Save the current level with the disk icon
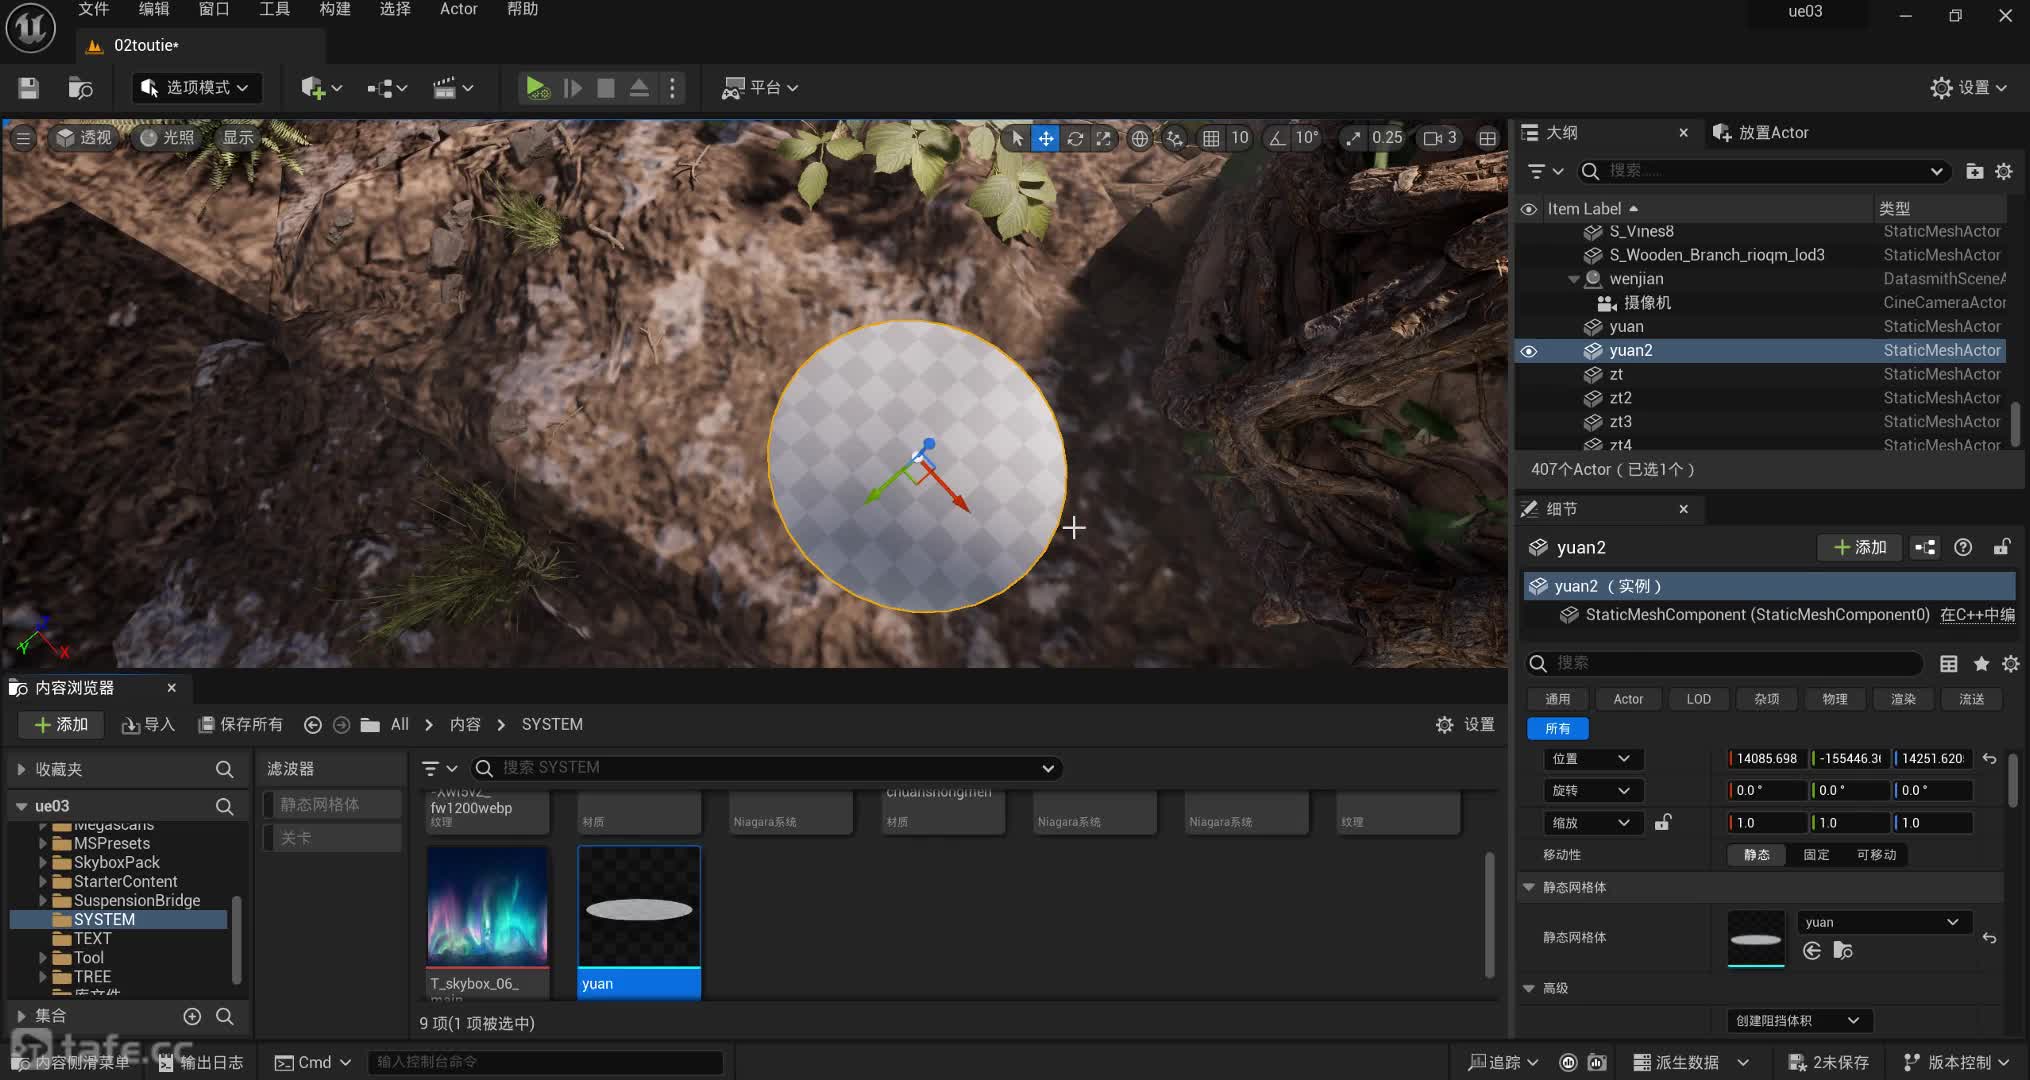Image resolution: width=2030 pixels, height=1080 pixels. tap(28, 88)
